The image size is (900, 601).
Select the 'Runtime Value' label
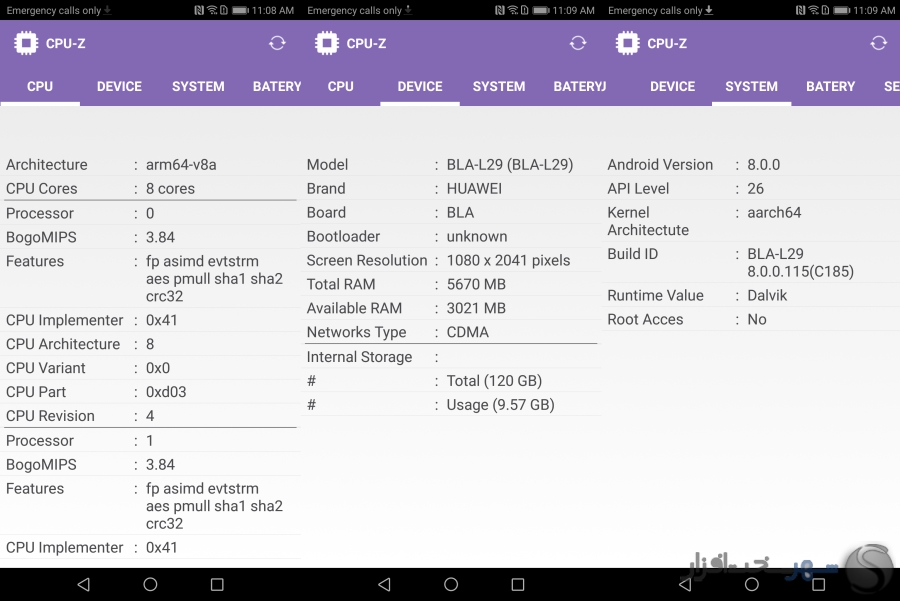655,296
